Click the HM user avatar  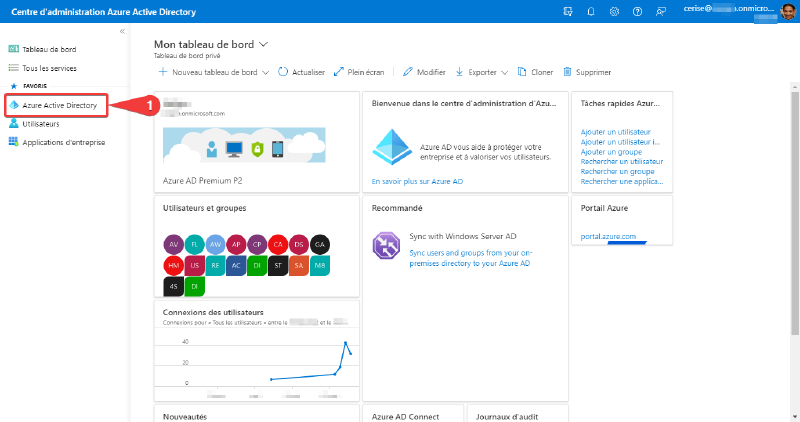tap(173, 265)
